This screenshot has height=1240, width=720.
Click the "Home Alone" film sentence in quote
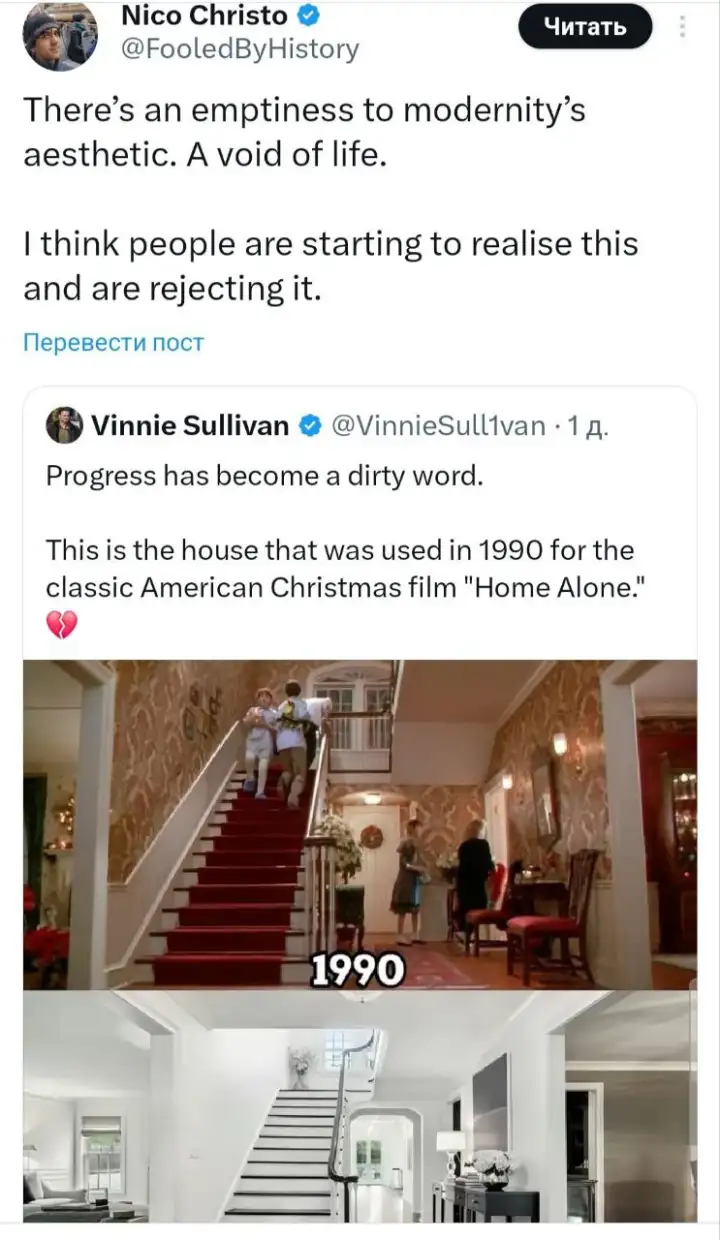pyautogui.click(x=340, y=568)
